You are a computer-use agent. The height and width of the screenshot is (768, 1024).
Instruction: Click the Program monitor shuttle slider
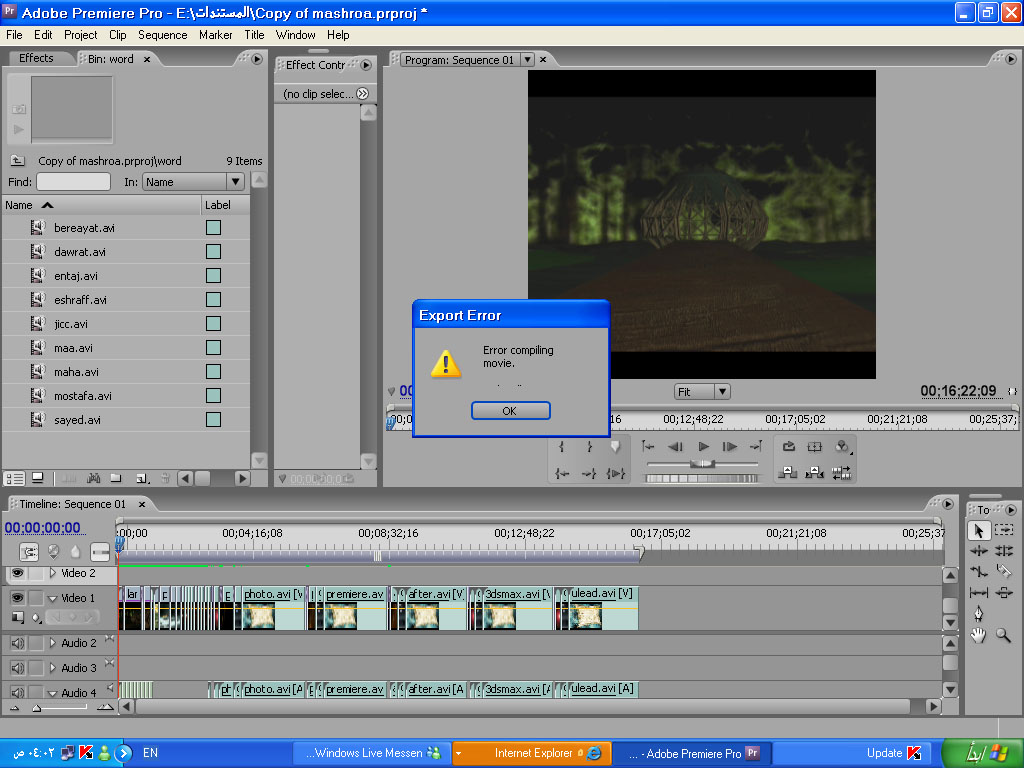click(x=702, y=464)
